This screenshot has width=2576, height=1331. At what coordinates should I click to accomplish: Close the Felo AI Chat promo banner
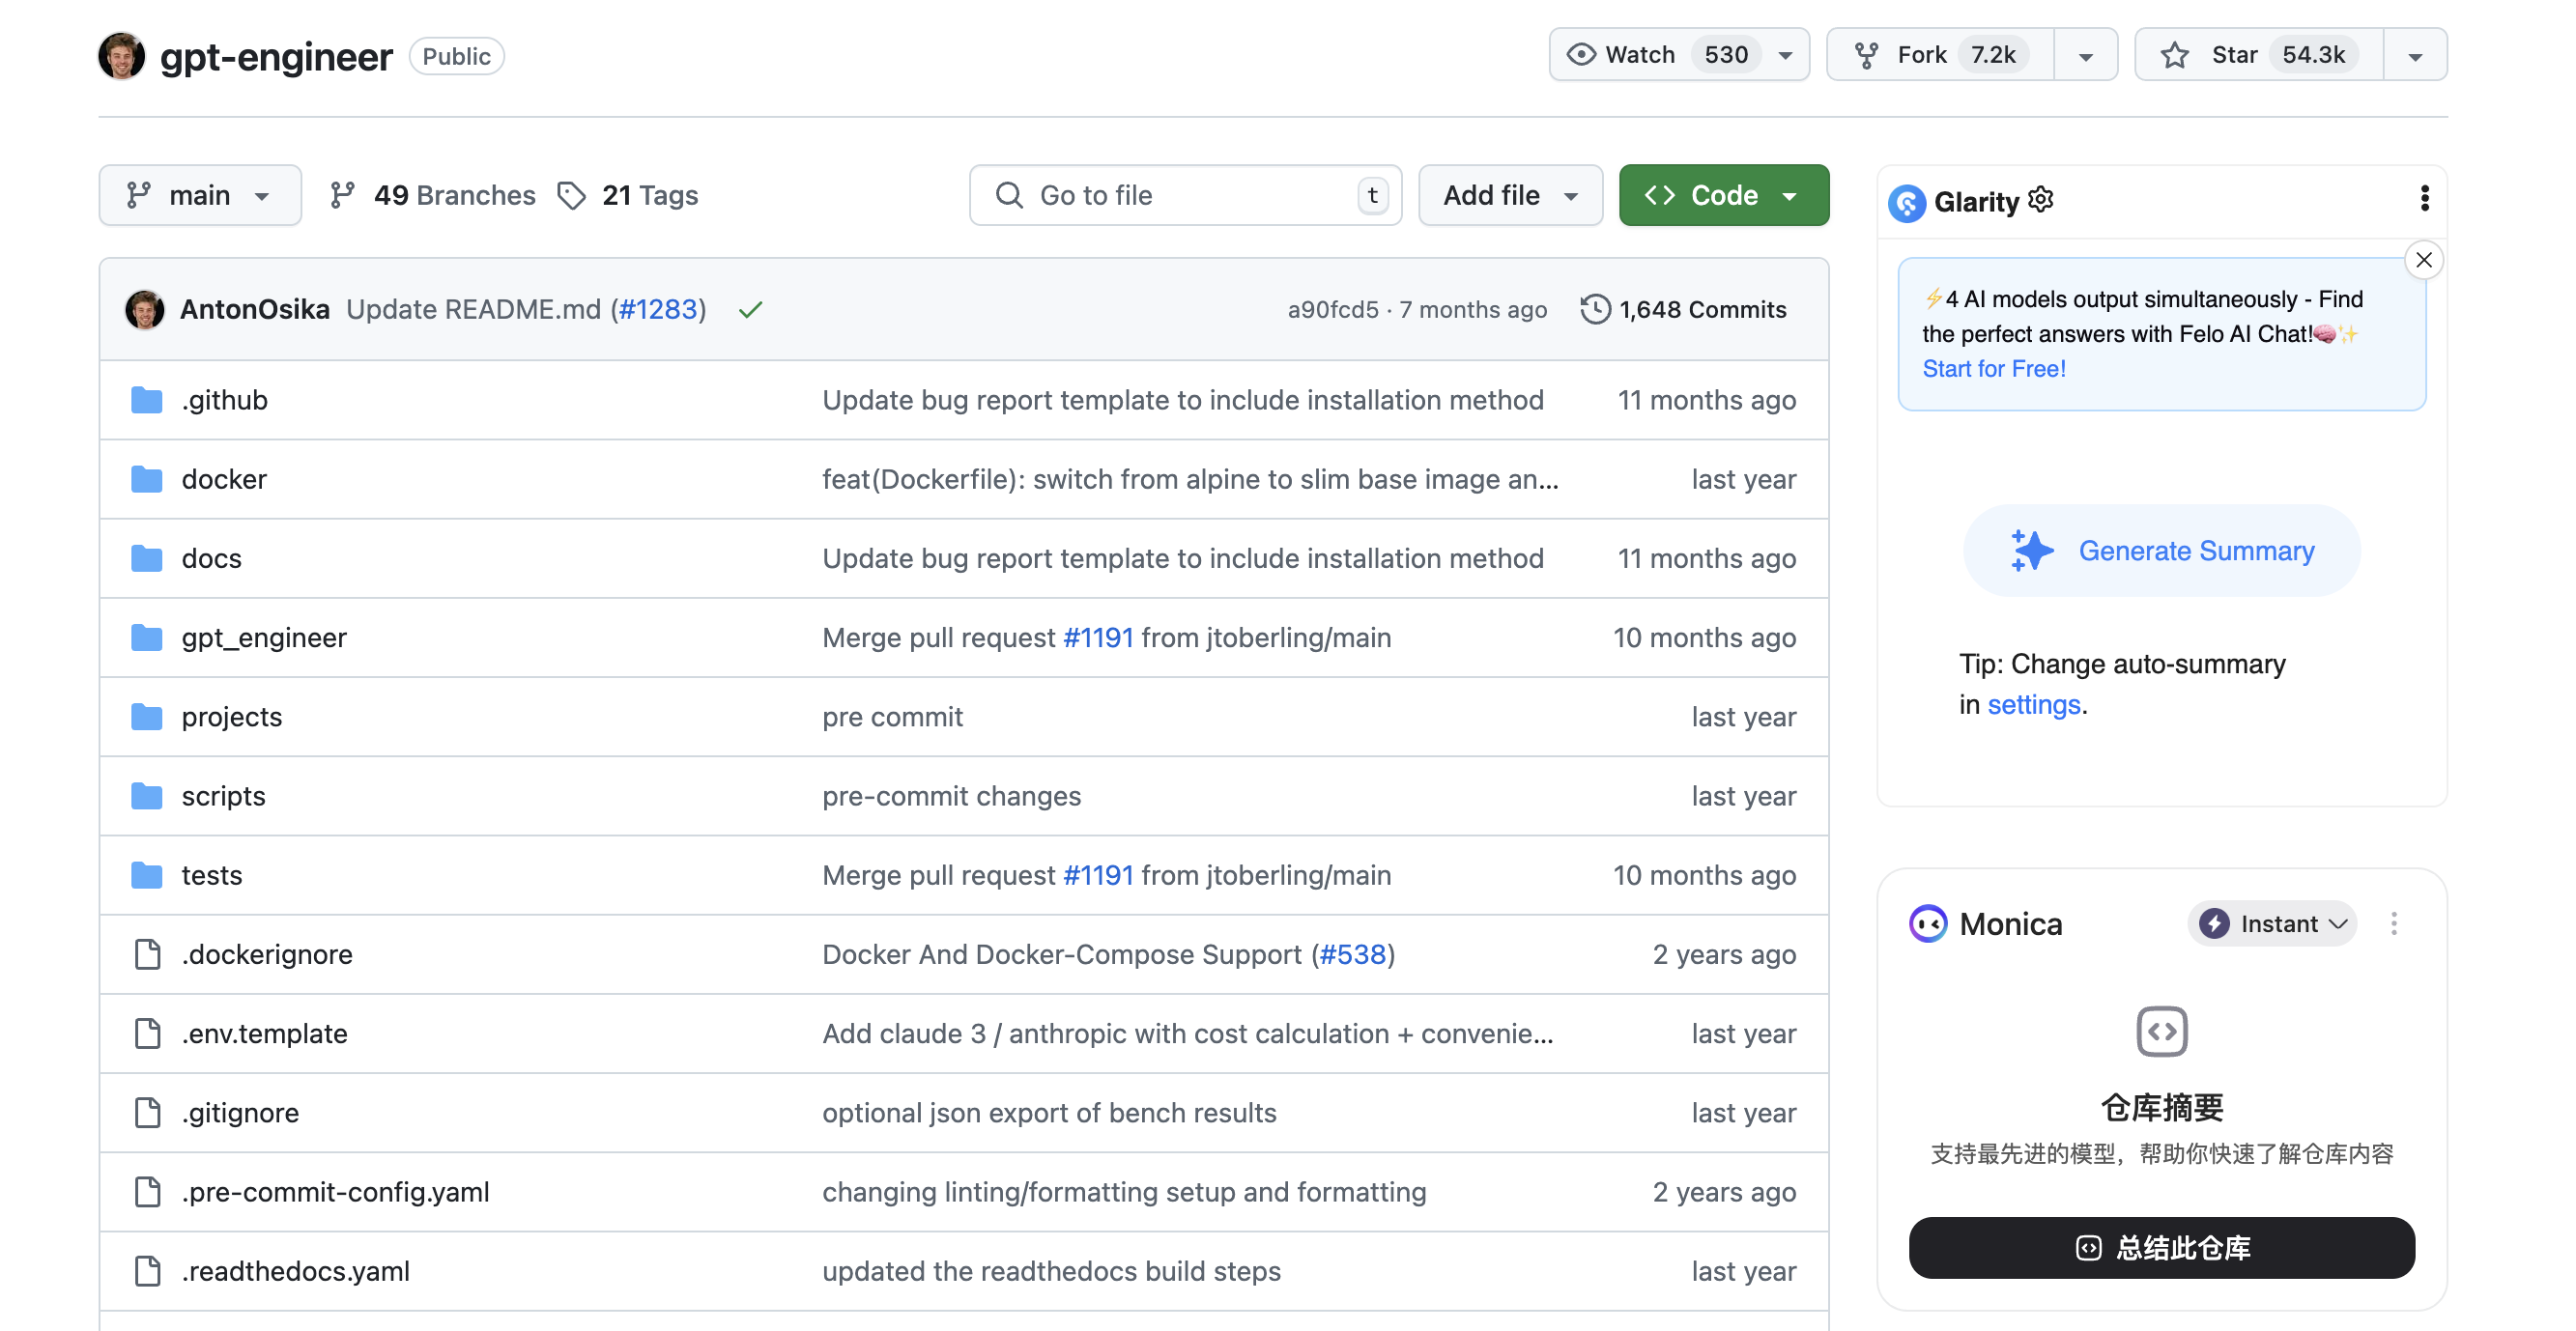[x=2423, y=260]
